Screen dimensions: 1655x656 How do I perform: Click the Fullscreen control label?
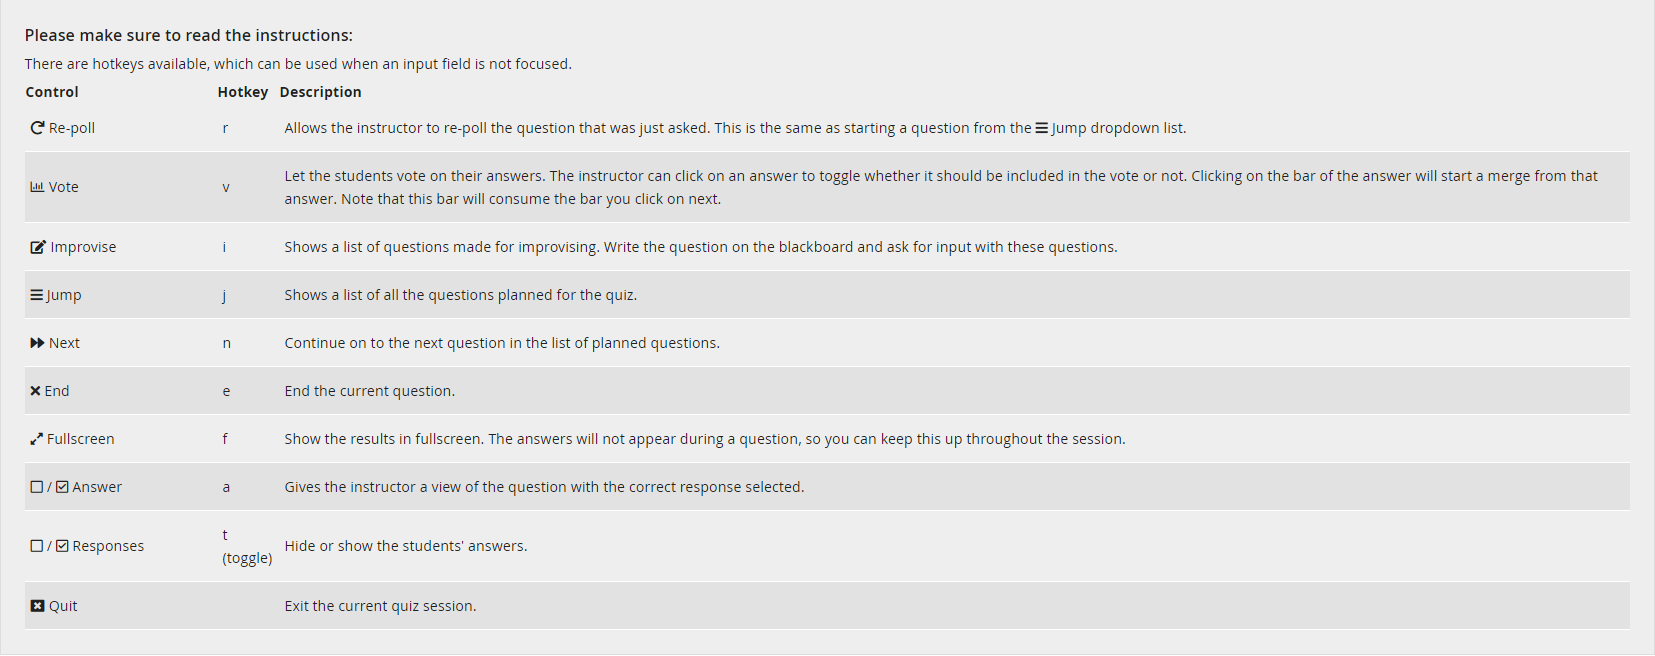[x=81, y=439]
